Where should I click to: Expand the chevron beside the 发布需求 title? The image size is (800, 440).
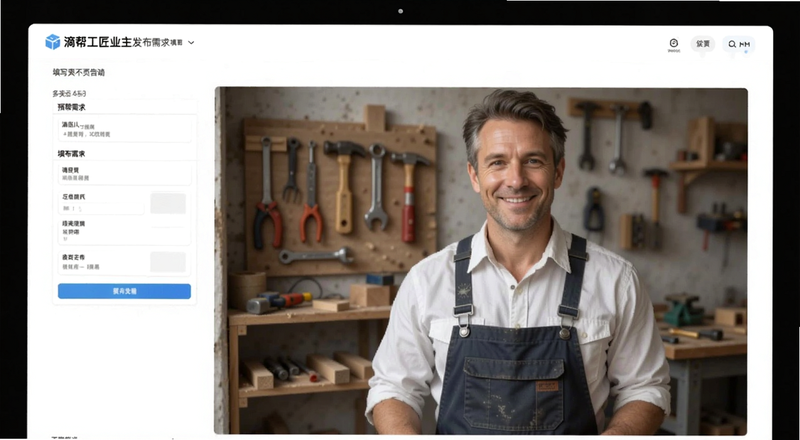pyautogui.click(x=191, y=42)
